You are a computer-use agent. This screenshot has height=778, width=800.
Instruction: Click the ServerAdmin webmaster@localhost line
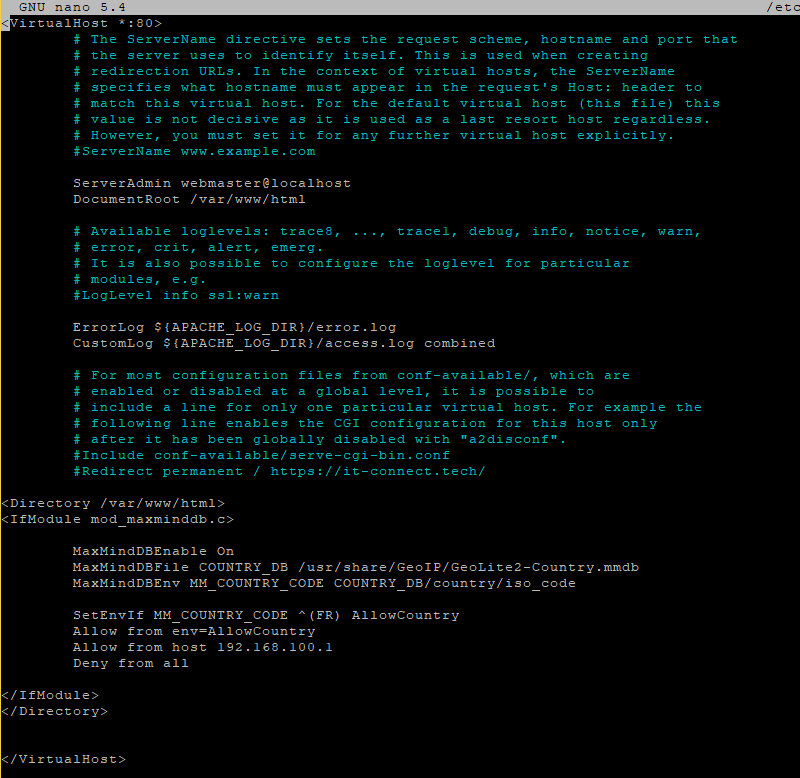pos(211,183)
